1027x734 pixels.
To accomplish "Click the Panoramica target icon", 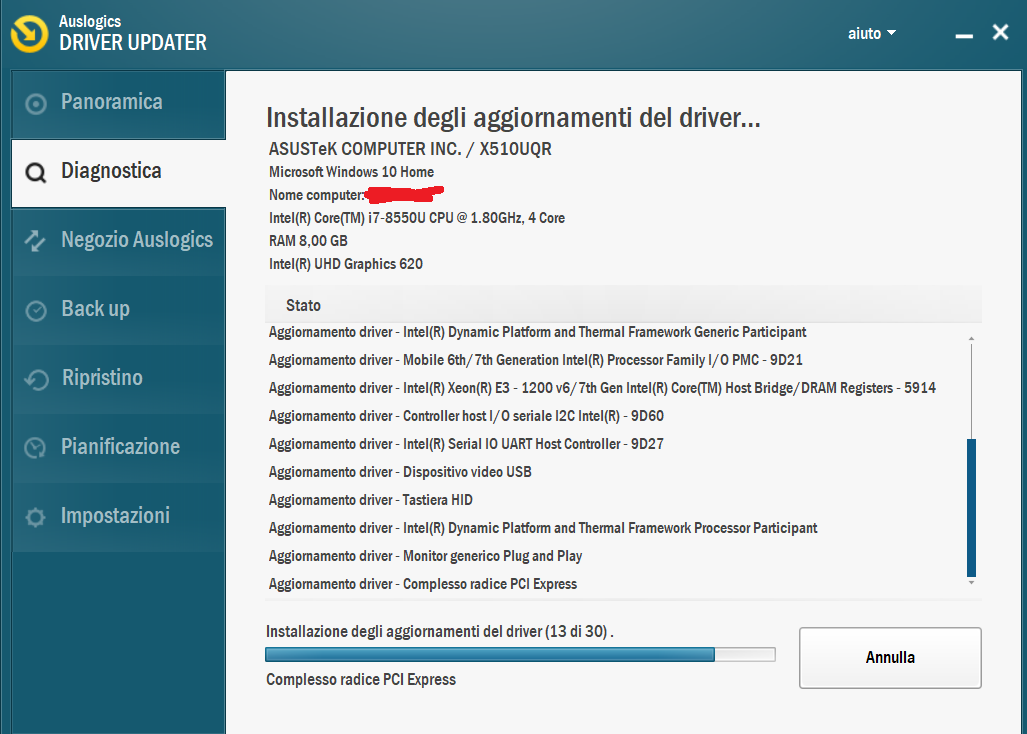I will pos(35,103).
